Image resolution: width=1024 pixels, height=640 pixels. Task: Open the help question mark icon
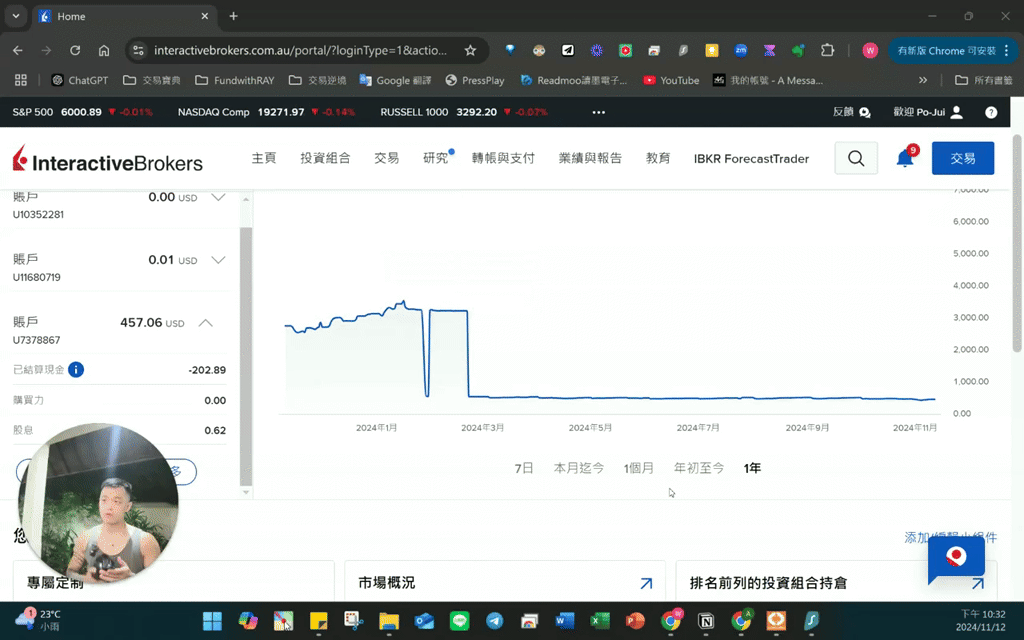point(991,112)
